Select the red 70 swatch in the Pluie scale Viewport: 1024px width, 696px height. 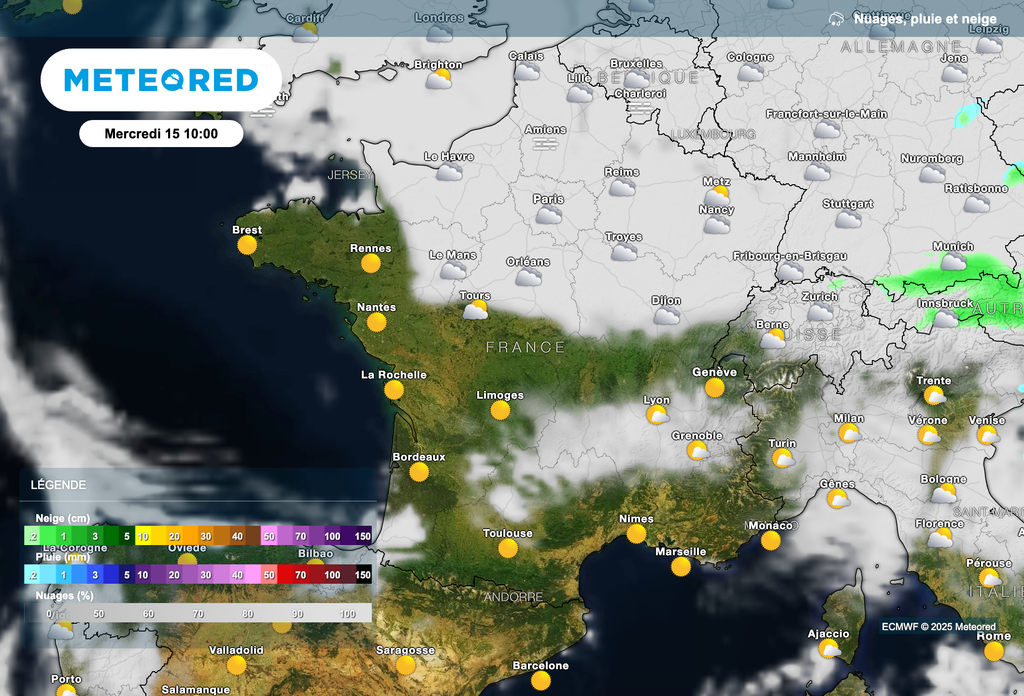point(300,575)
